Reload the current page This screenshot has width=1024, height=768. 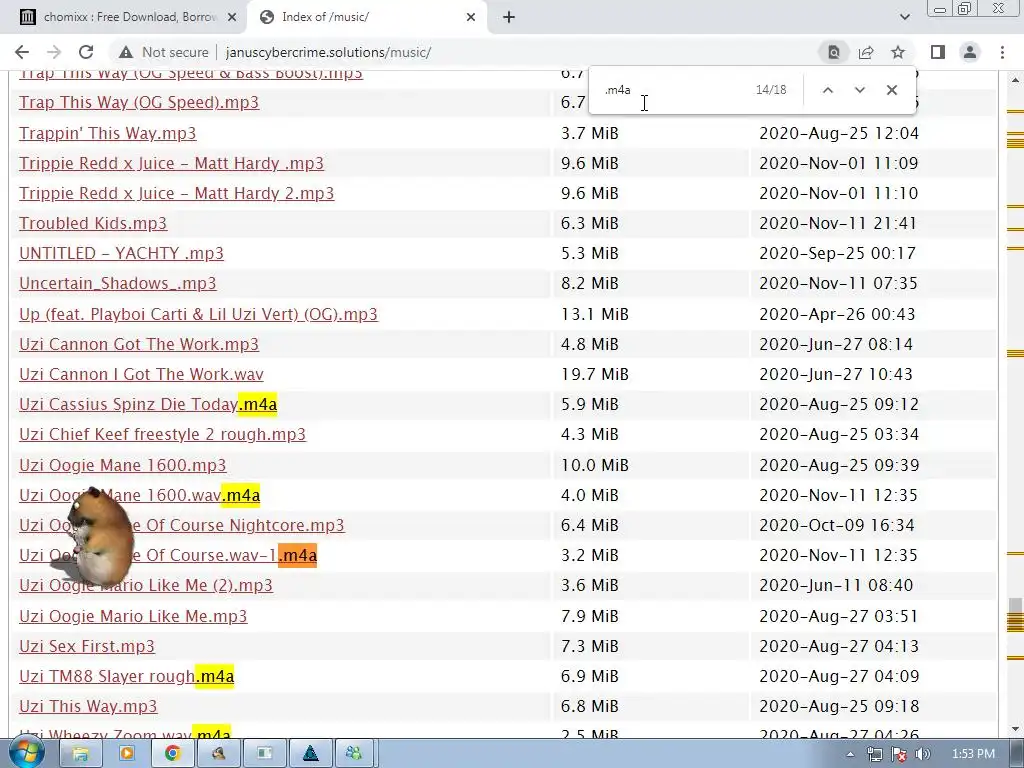86,52
